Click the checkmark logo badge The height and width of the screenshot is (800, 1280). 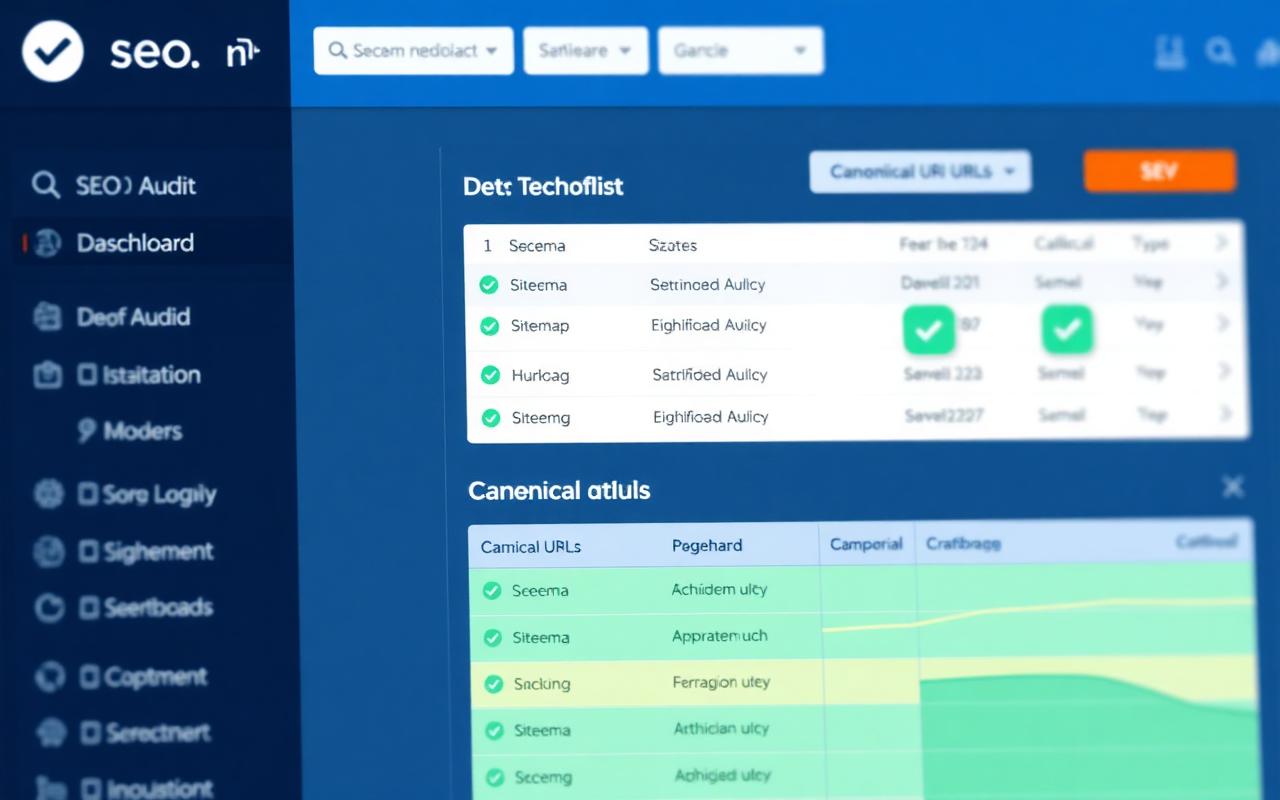click(52, 52)
